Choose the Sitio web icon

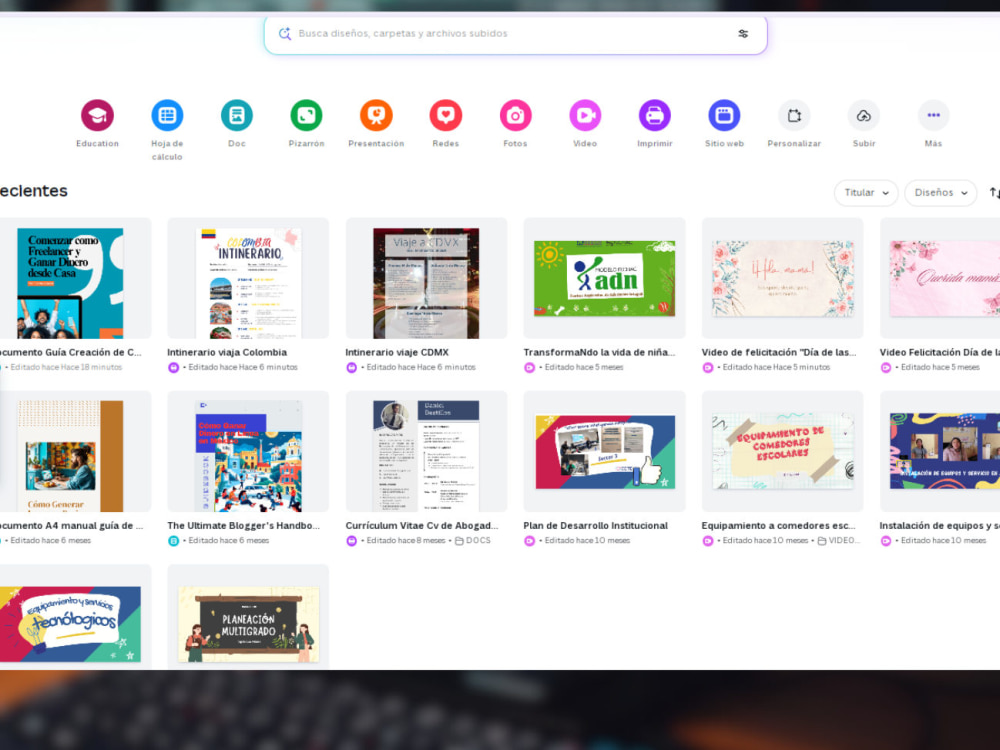tap(724, 115)
